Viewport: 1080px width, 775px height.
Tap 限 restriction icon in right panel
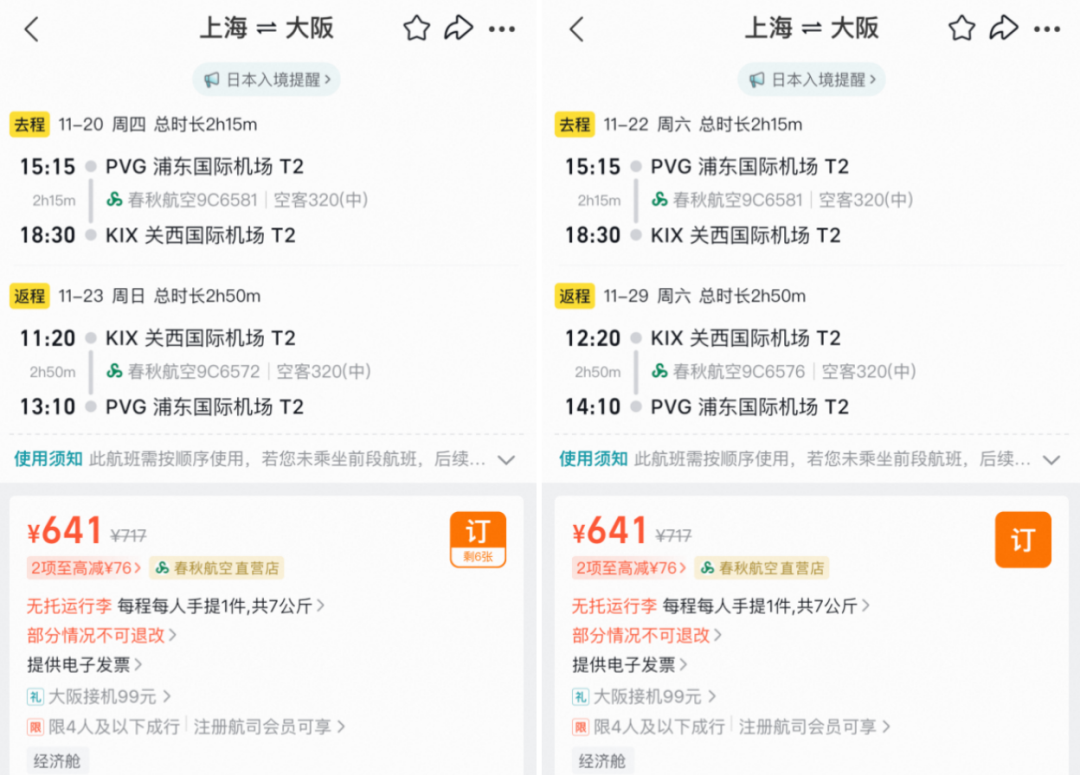point(581,727)
